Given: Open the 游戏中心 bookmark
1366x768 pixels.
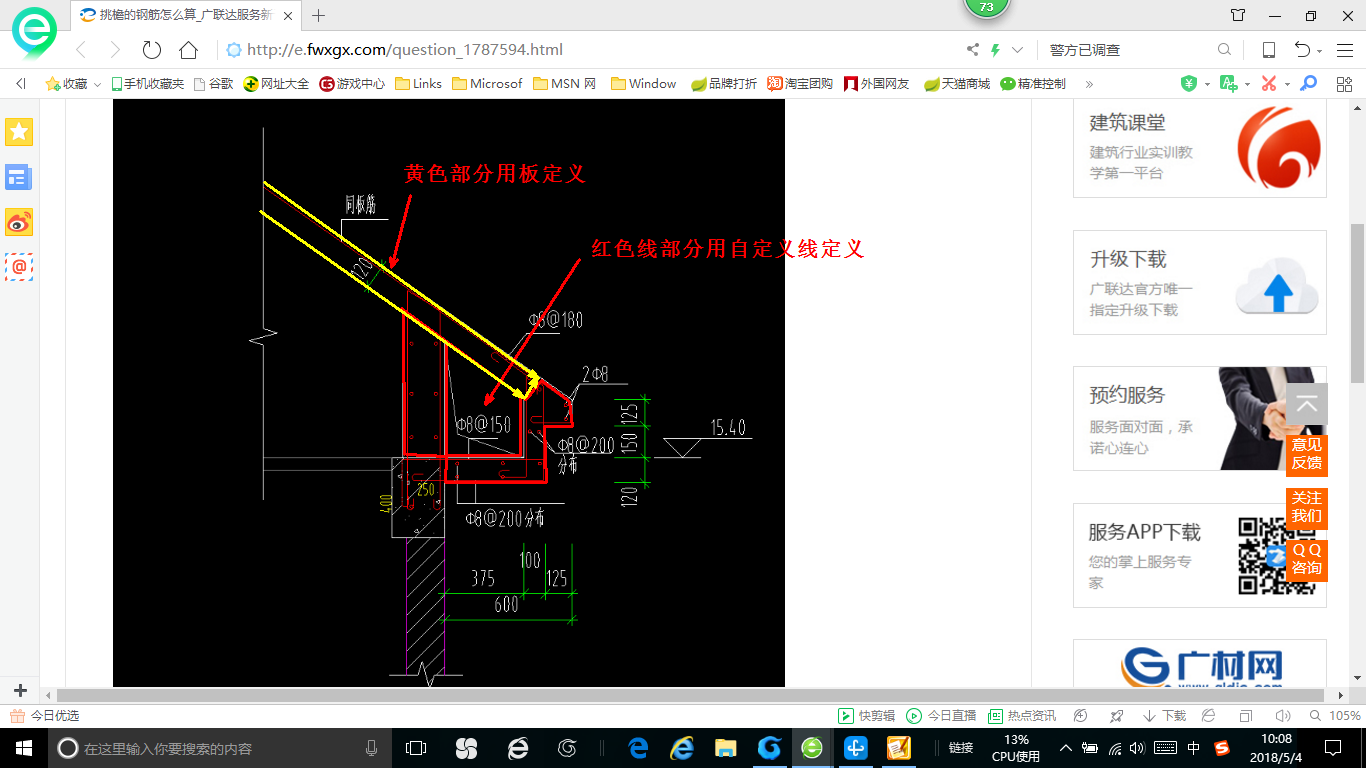Looking at the screenshot, I should pyautogui.click(x=352, y=84).
